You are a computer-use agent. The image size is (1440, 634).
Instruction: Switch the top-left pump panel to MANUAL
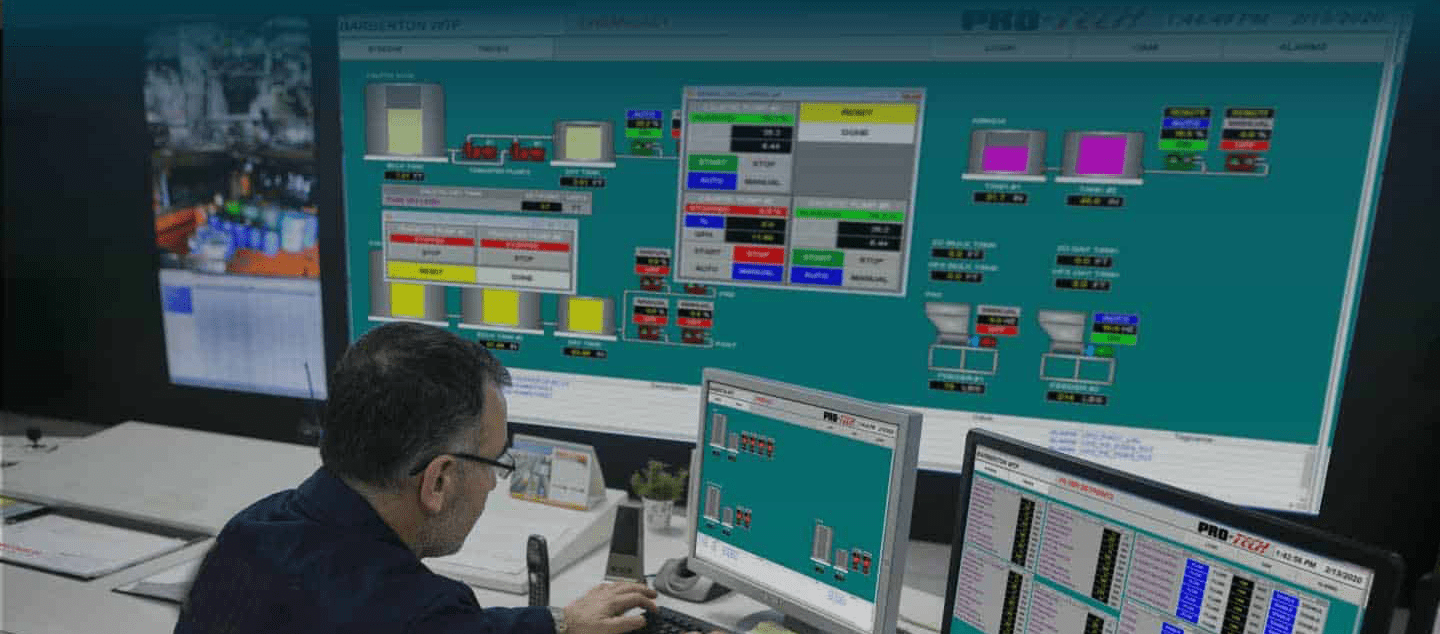pos(764,181)
